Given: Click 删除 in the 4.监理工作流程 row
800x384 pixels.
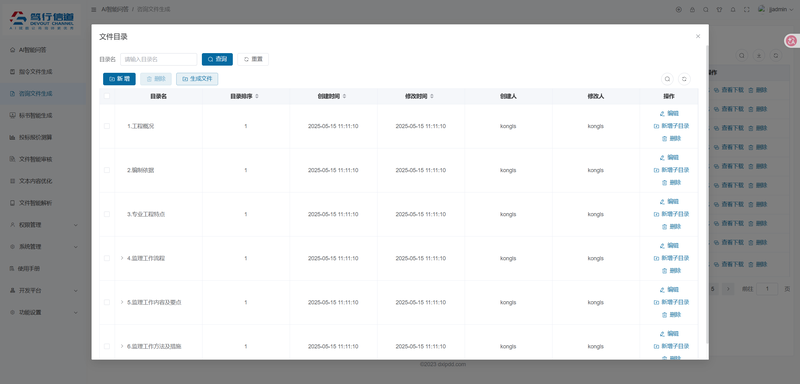Looking at the screenshot, I should pos(671,270).
